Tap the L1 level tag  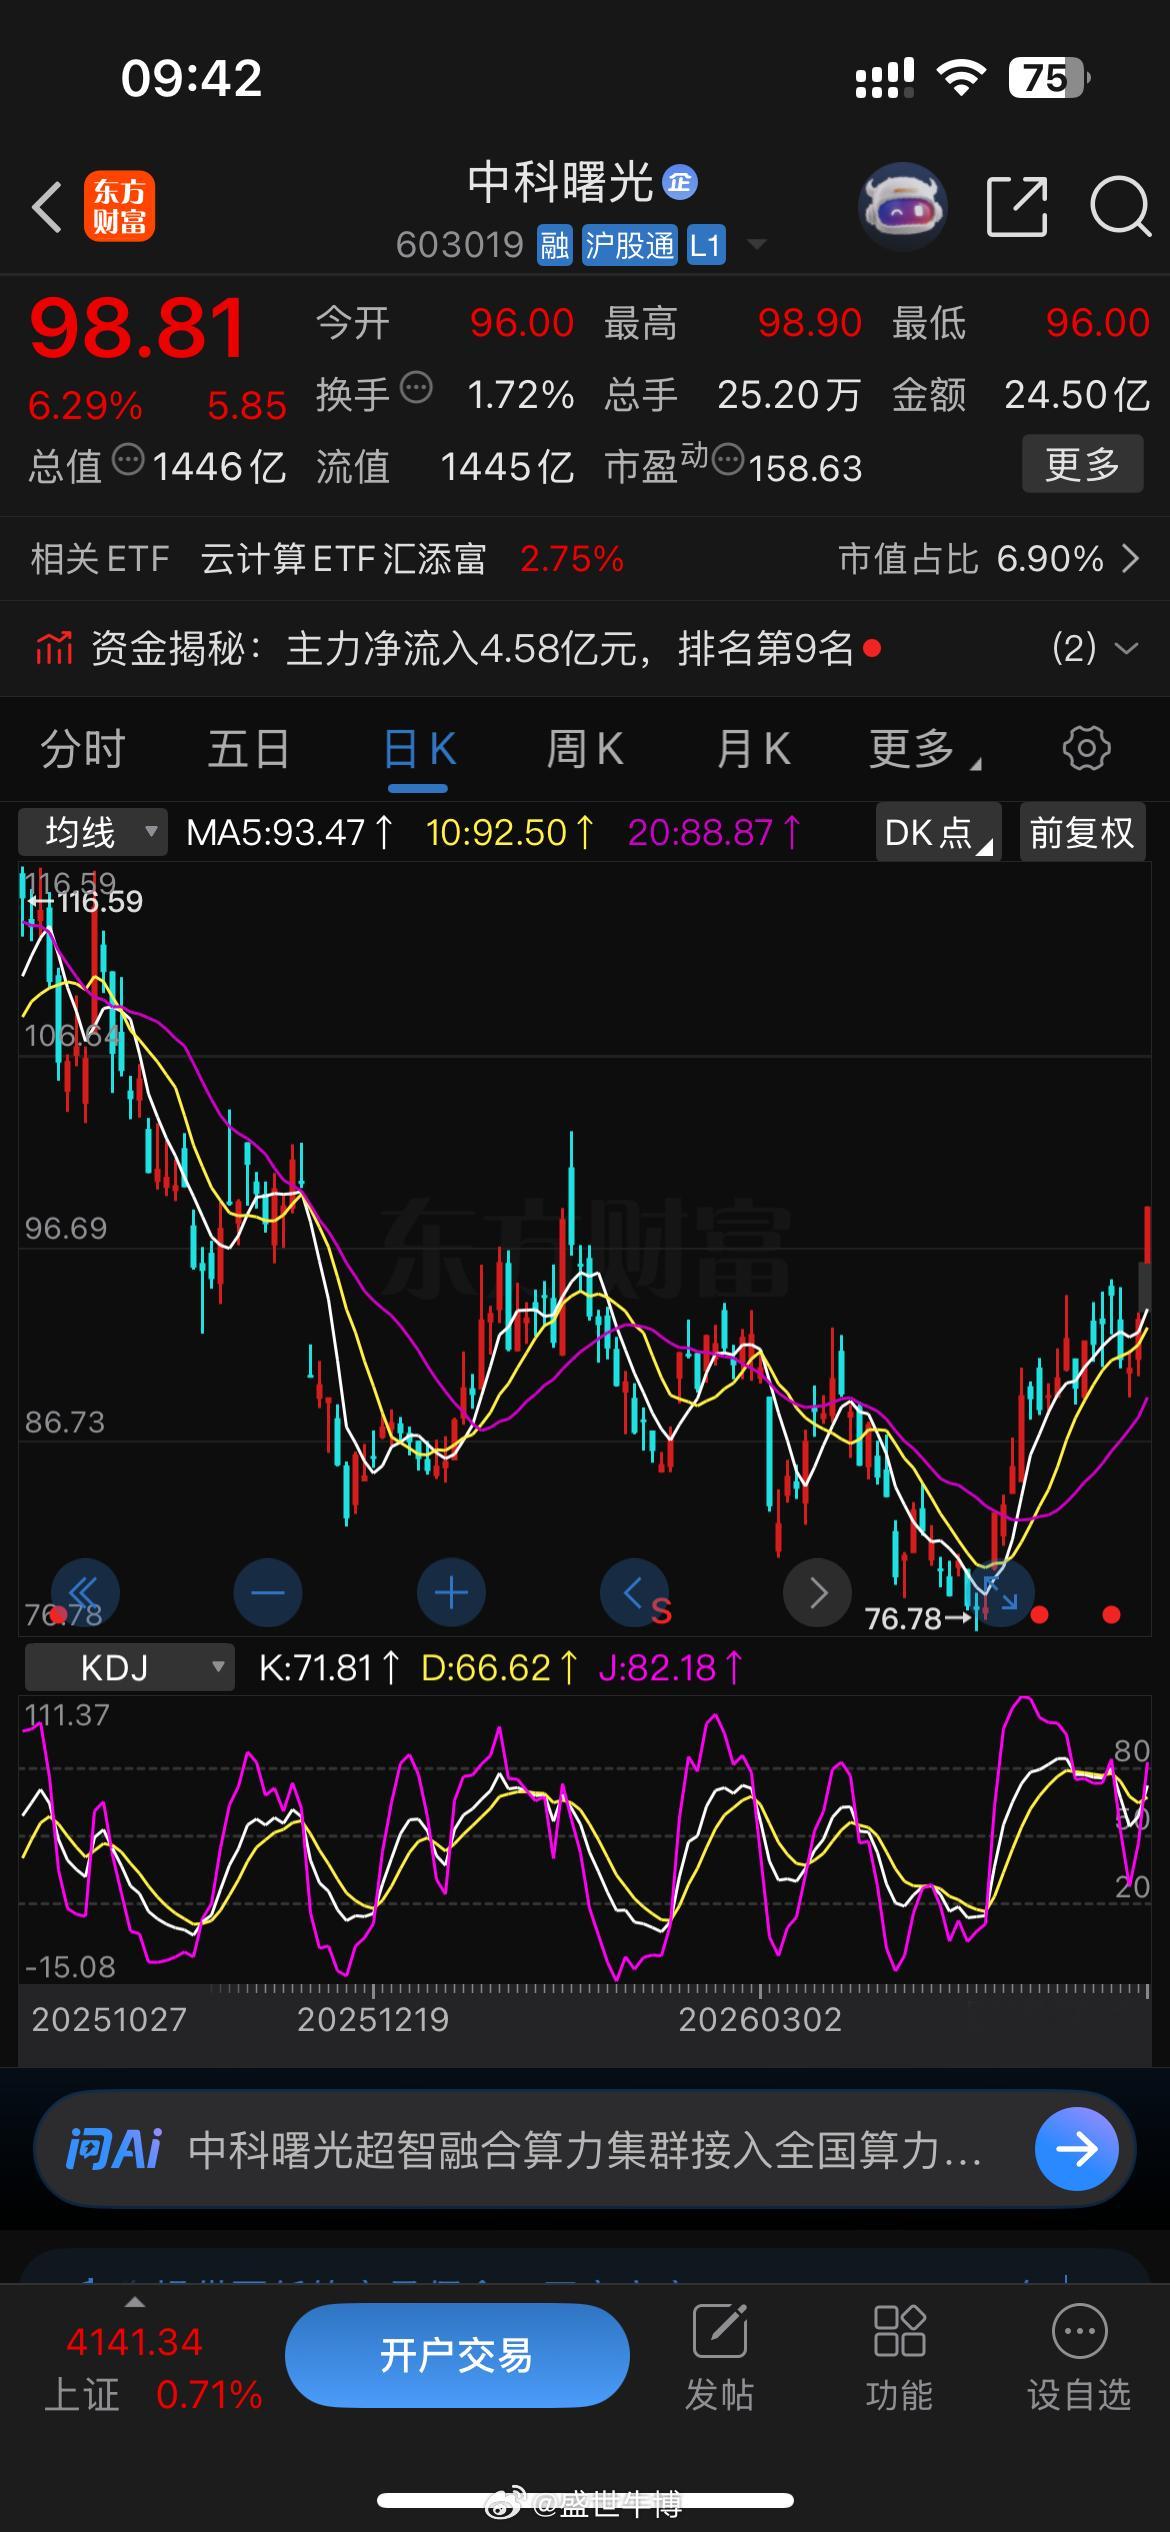(x=705, y=245)
